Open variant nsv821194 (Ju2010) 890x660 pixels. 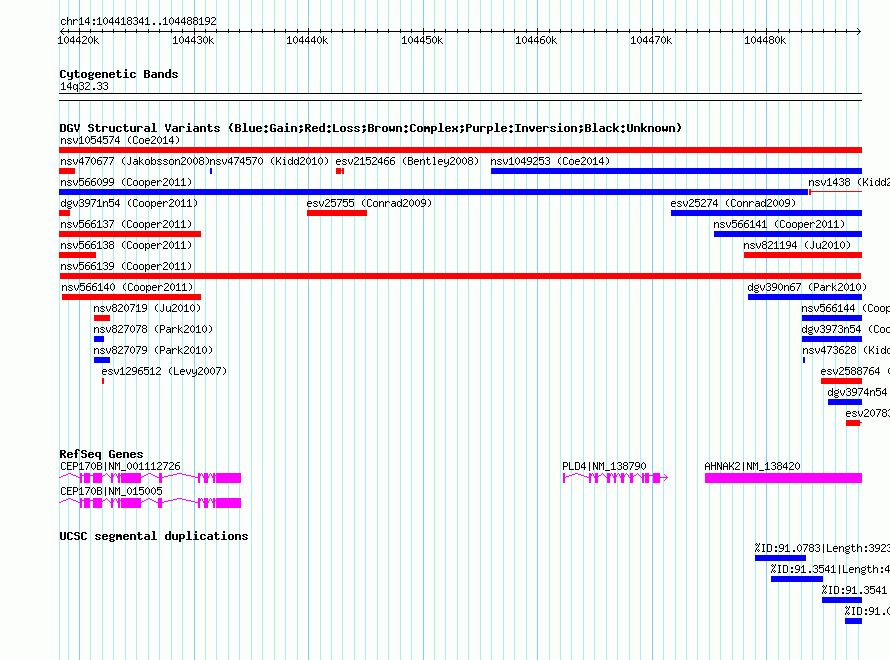797,245
